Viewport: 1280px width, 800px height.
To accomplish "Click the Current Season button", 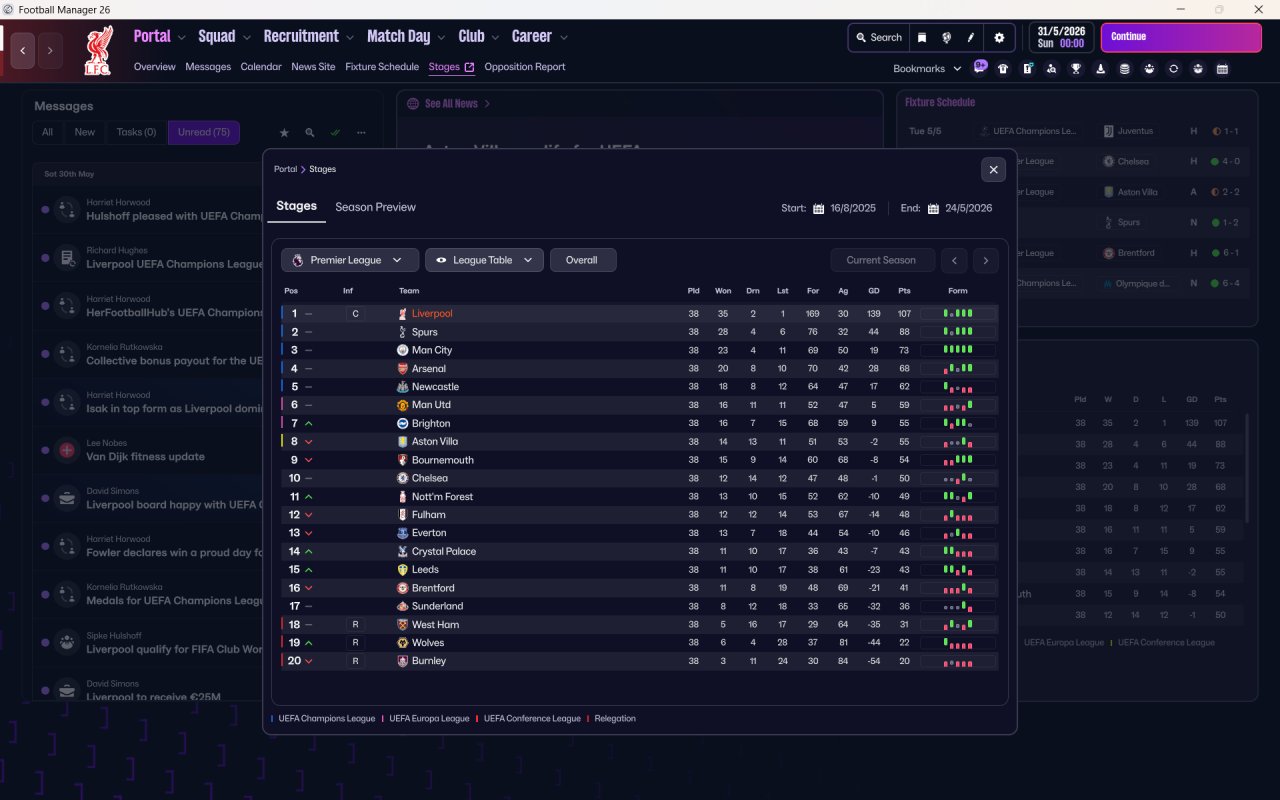I will click(882, 260).
